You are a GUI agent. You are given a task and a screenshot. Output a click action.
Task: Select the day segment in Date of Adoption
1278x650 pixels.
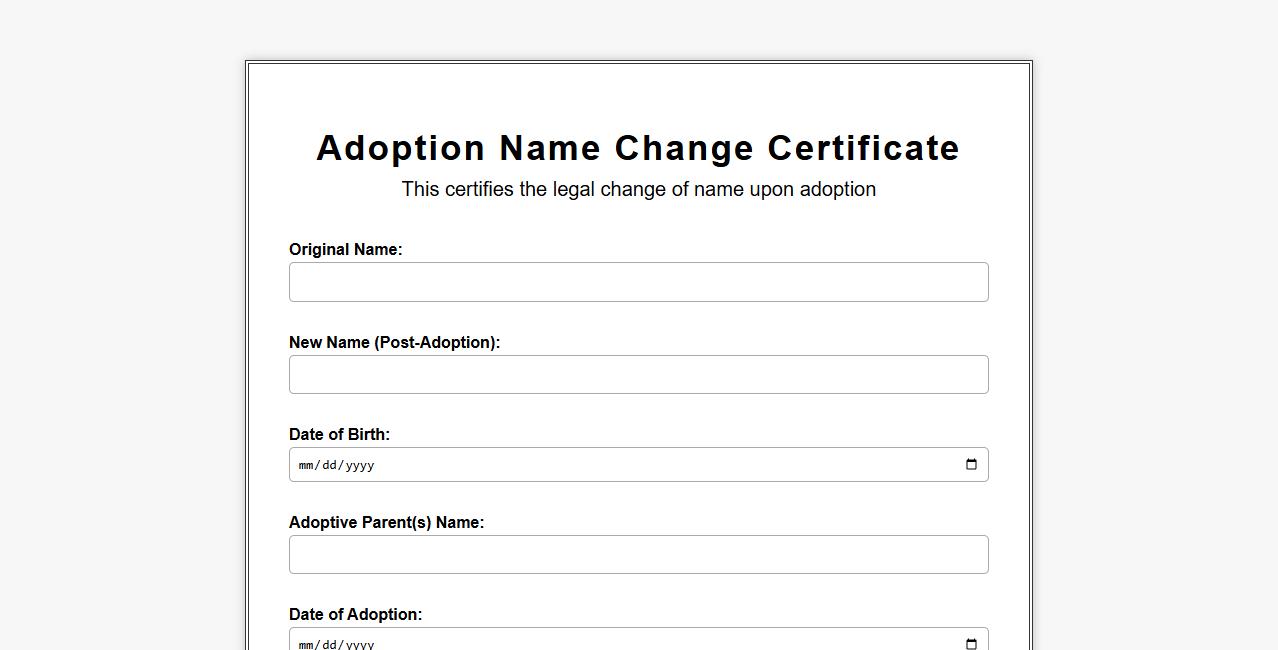click(330, 645)
